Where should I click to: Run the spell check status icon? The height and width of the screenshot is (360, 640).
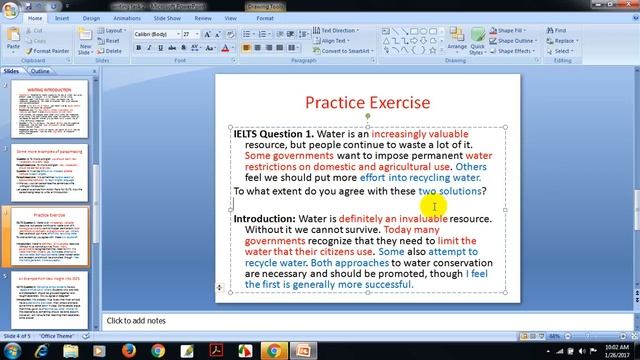pyautogui.click(x=86, y=336)
